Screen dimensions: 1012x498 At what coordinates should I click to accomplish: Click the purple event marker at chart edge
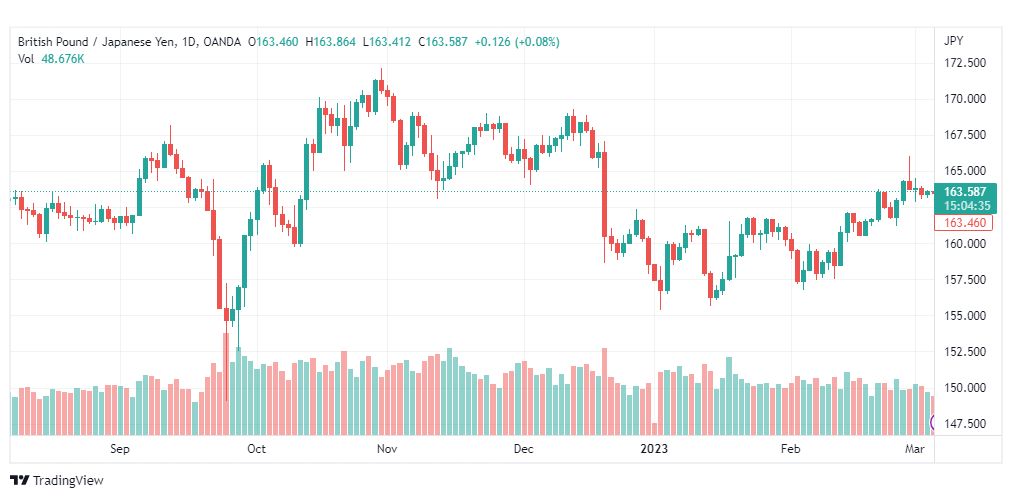932,423
